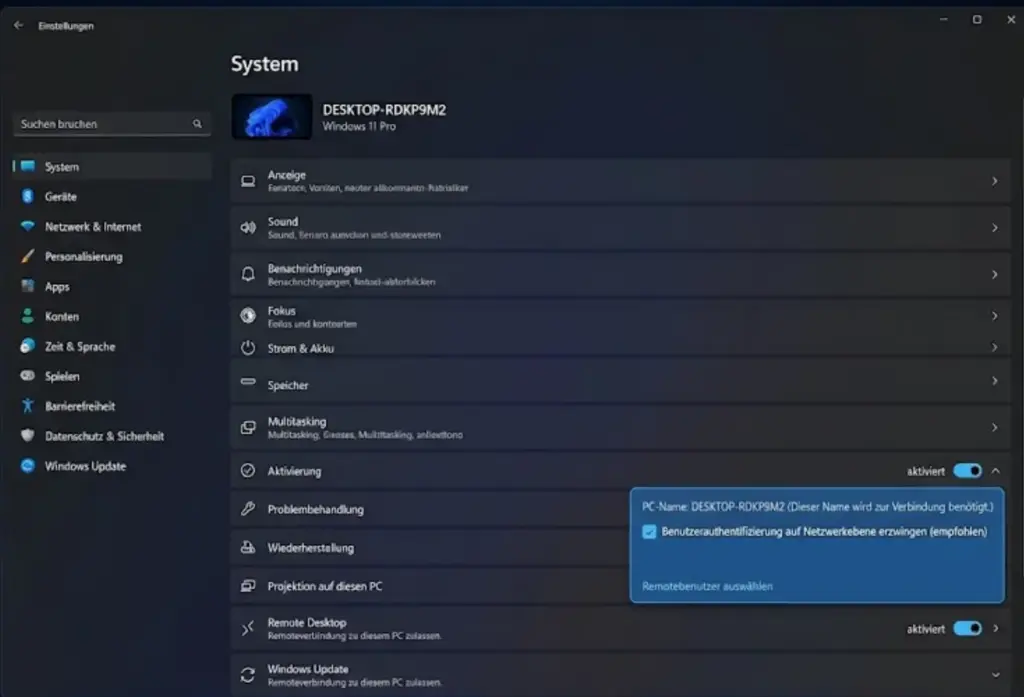1024x697 pixels.
Task: Click the chevron on the Speicher row
Action: click(x=995, y=381)
